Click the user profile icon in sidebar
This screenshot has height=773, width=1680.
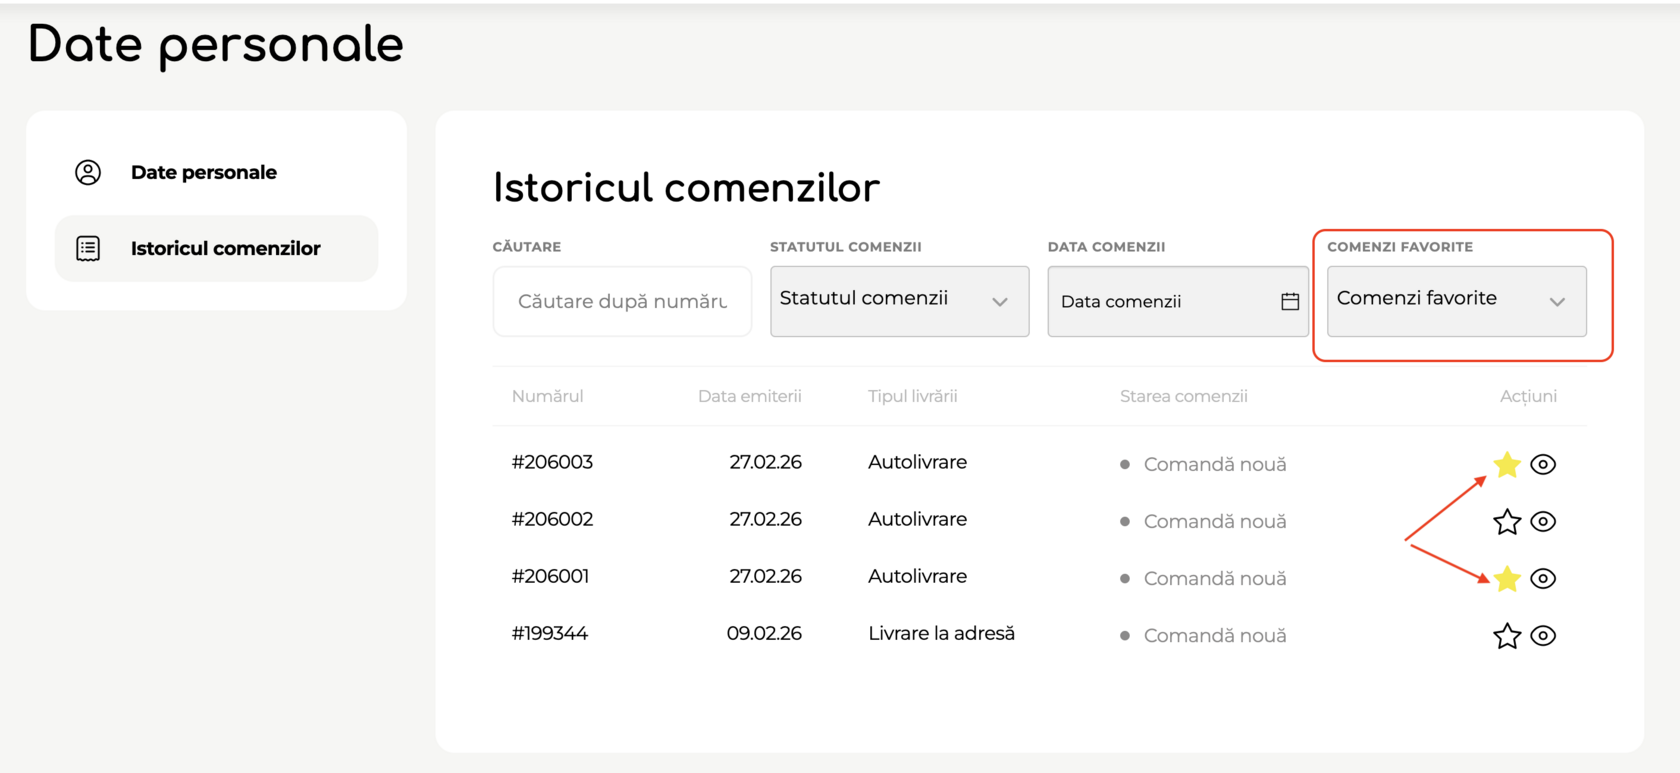88,172
